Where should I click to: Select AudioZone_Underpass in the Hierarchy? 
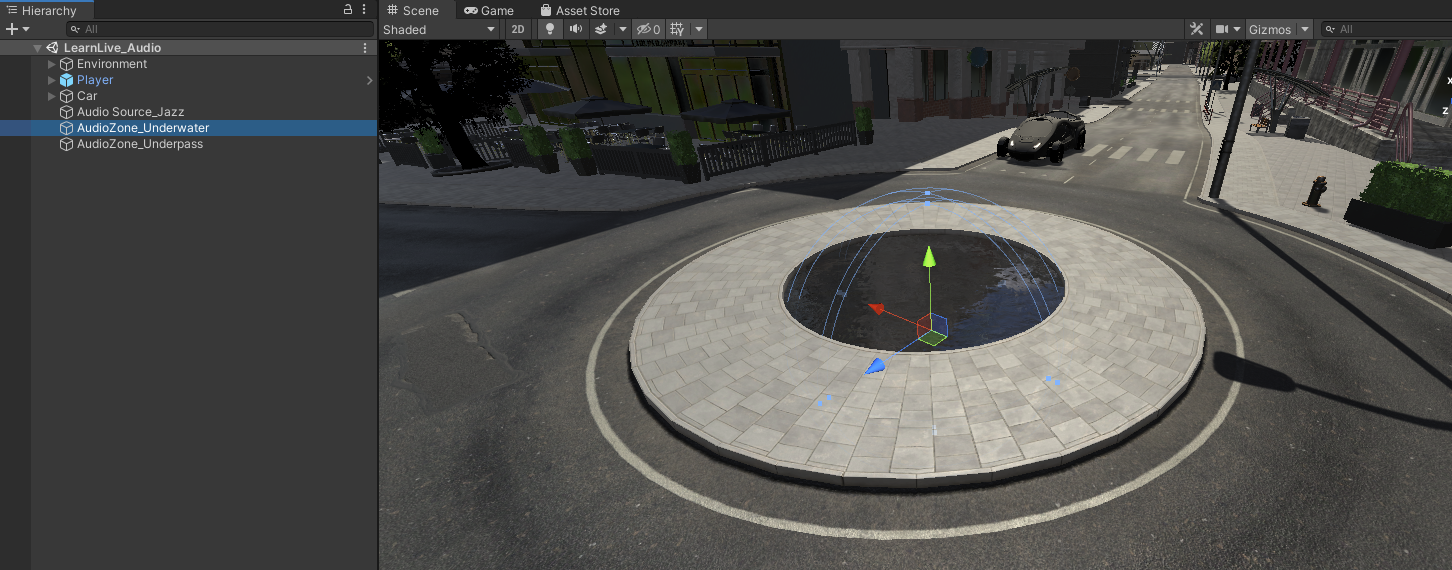[140, 144]
